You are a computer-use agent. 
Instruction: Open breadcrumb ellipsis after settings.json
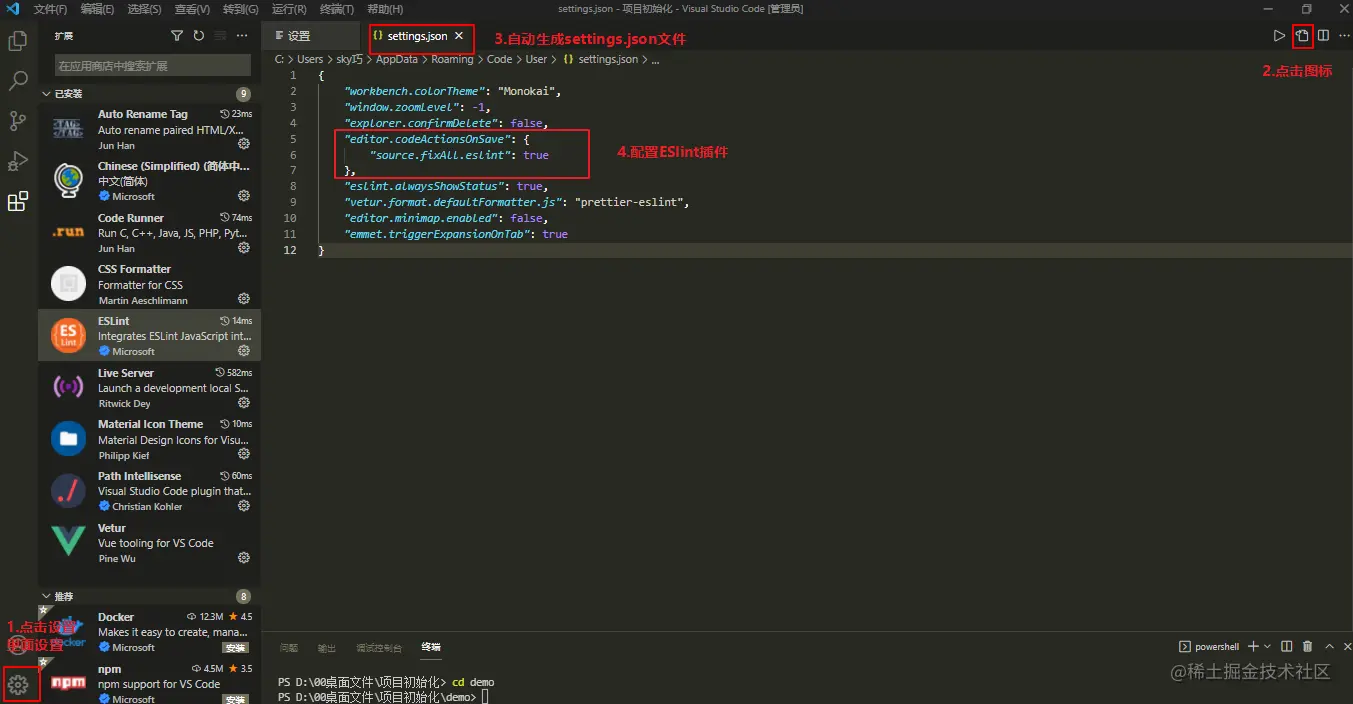(x=655, y=60)
